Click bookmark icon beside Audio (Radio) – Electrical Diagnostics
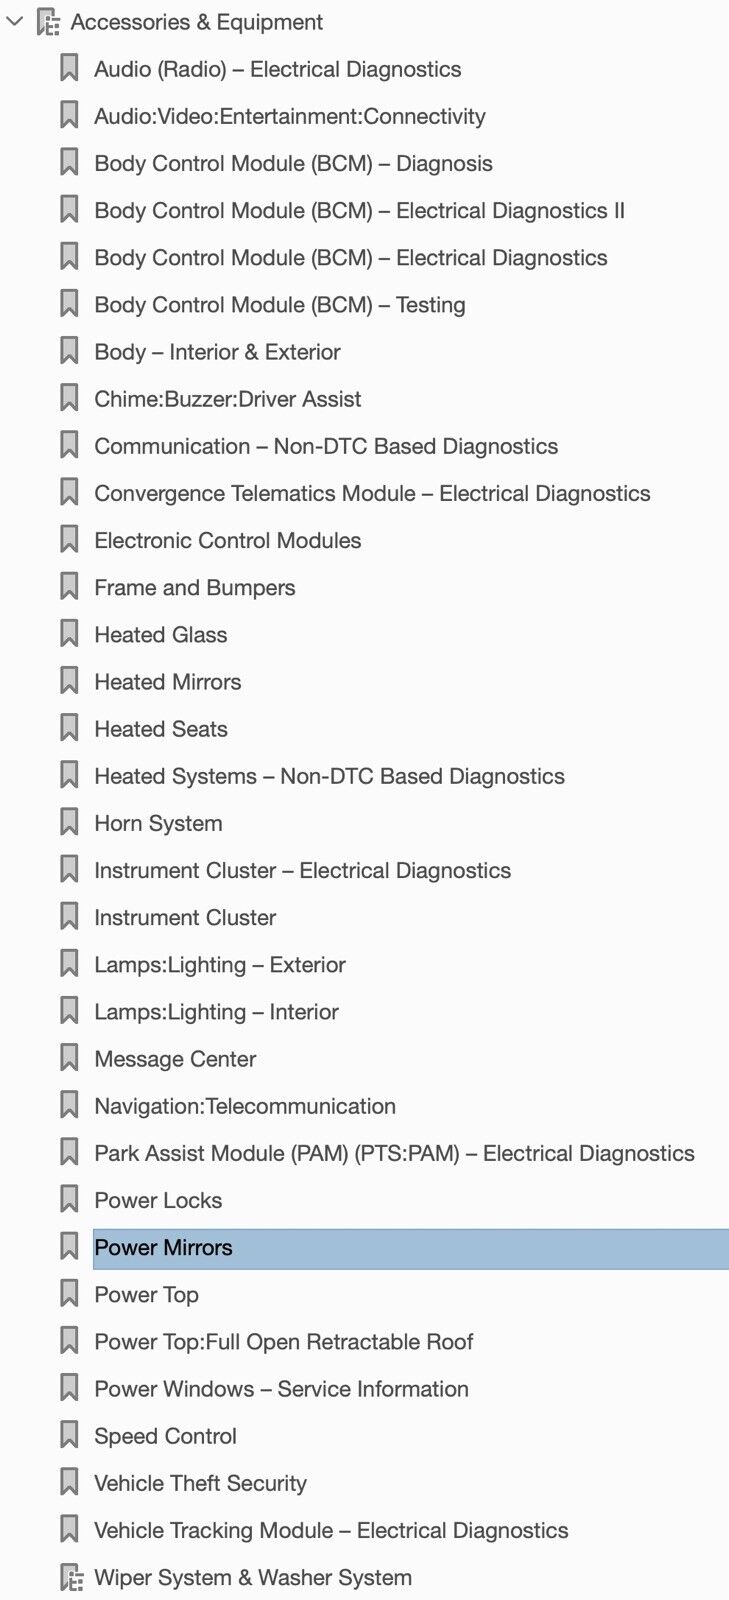This screenshot has height=1600, width=729. point(69,69)
